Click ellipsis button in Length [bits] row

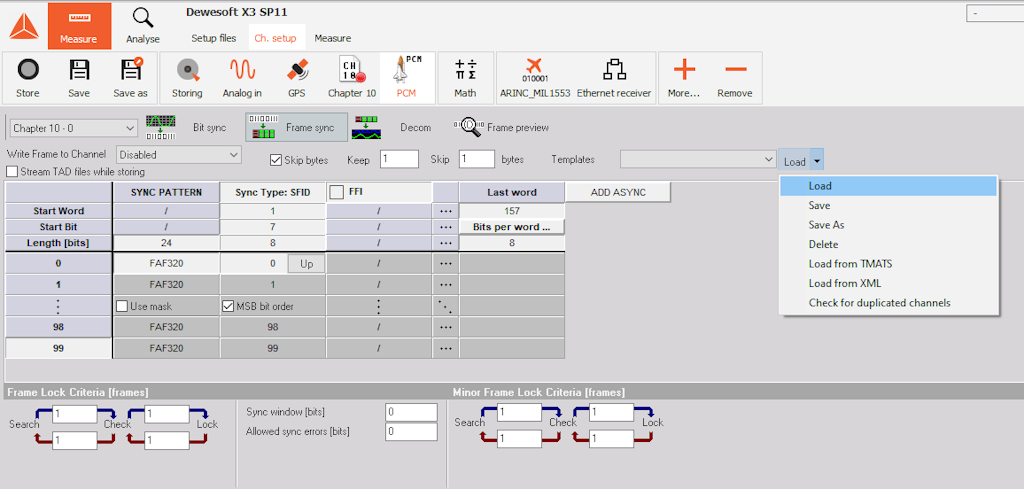[446, 243]
